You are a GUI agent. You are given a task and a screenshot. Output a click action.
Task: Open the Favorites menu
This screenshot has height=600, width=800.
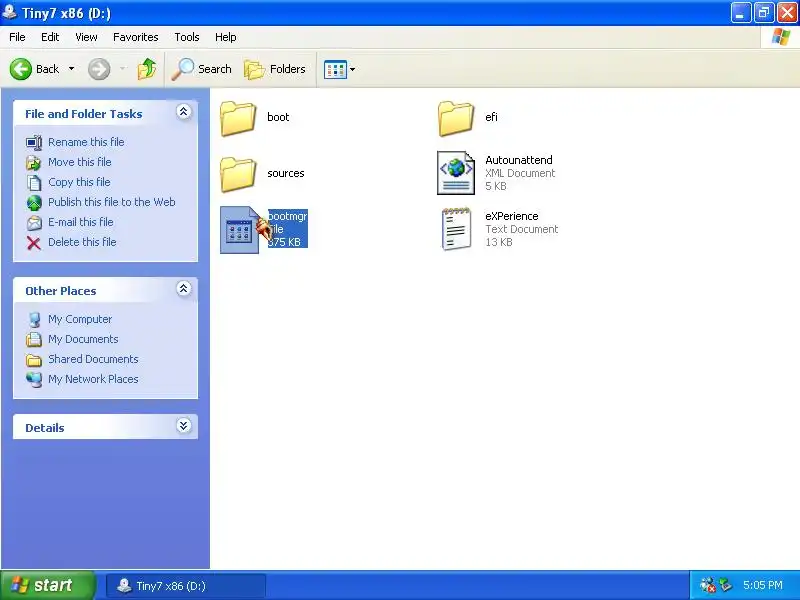(136, 37)
